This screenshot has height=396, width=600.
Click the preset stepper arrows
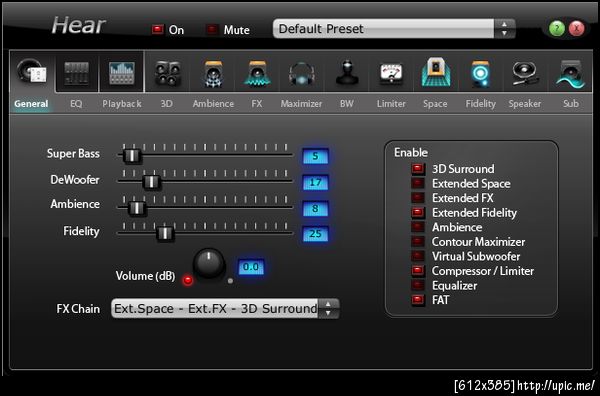(505, 29)
